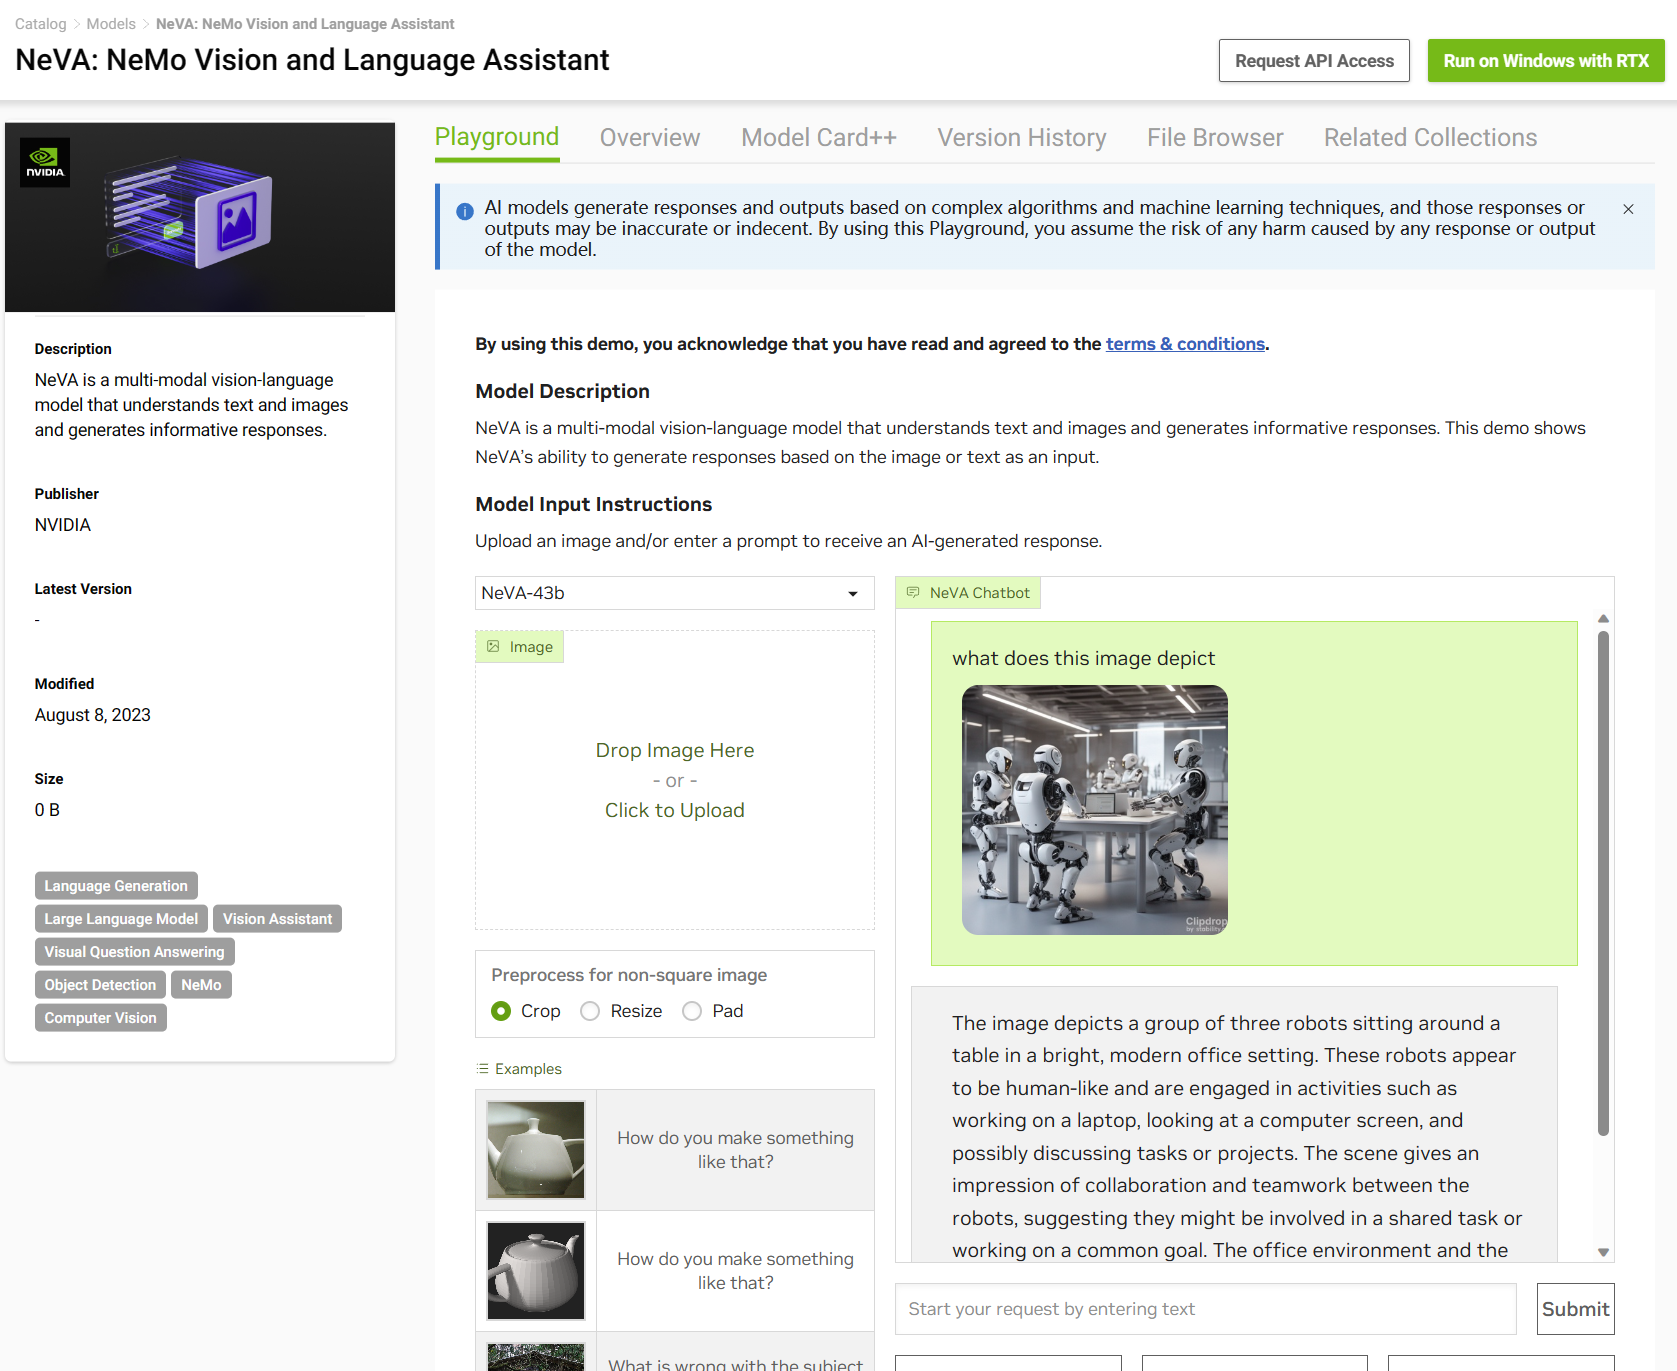Select the Resize preprocessing option
Image resolution: width=1677 pixels, height=1371 pixels.
point(590,1011)
